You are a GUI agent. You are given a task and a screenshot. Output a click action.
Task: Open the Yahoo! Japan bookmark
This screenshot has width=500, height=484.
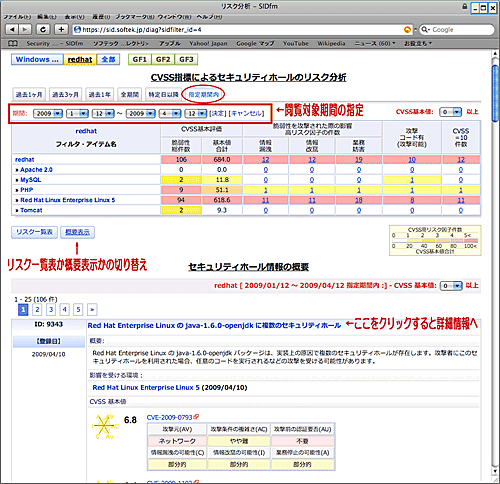pyautogui.click(x=208, y=44)
